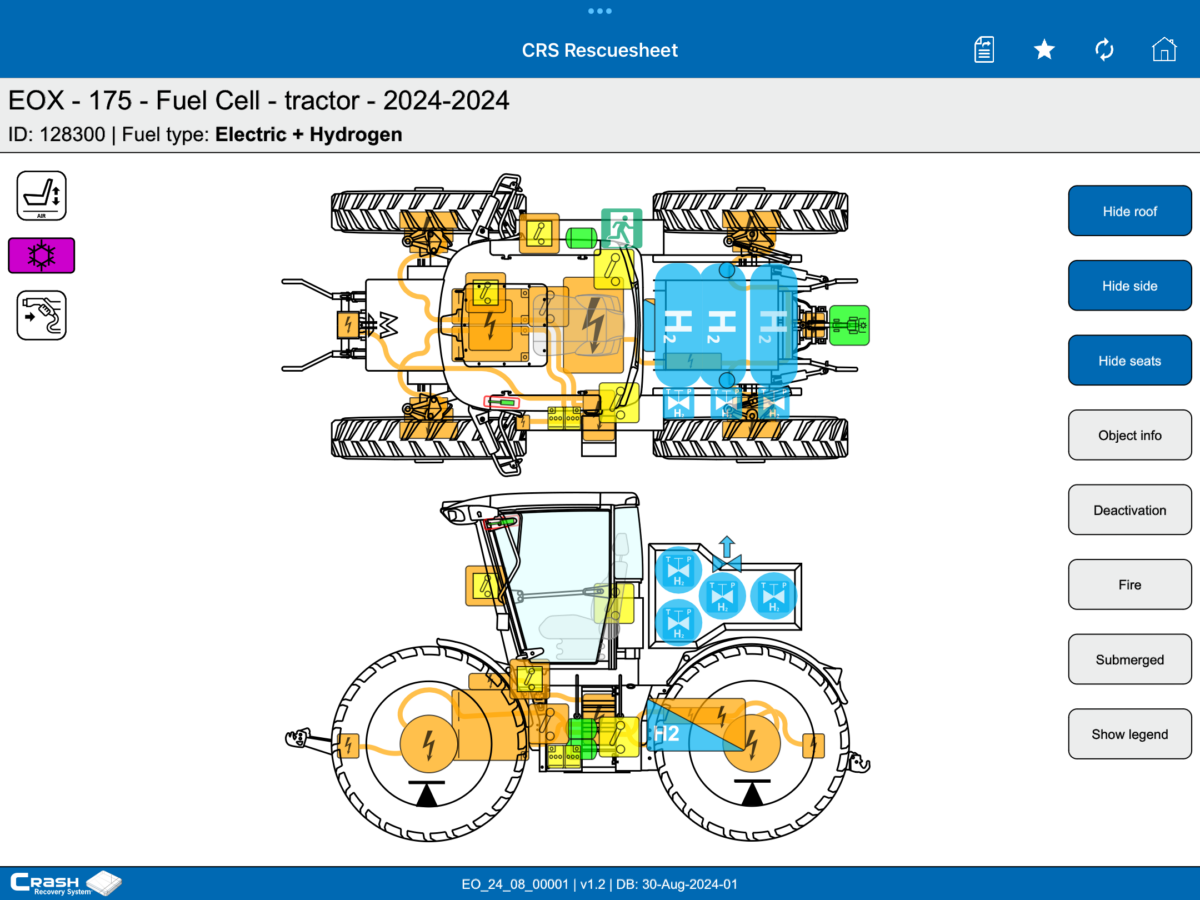Screen dimensions: 1200x900
Task: Refresh the rescue sheet data
Action: 1104,50
